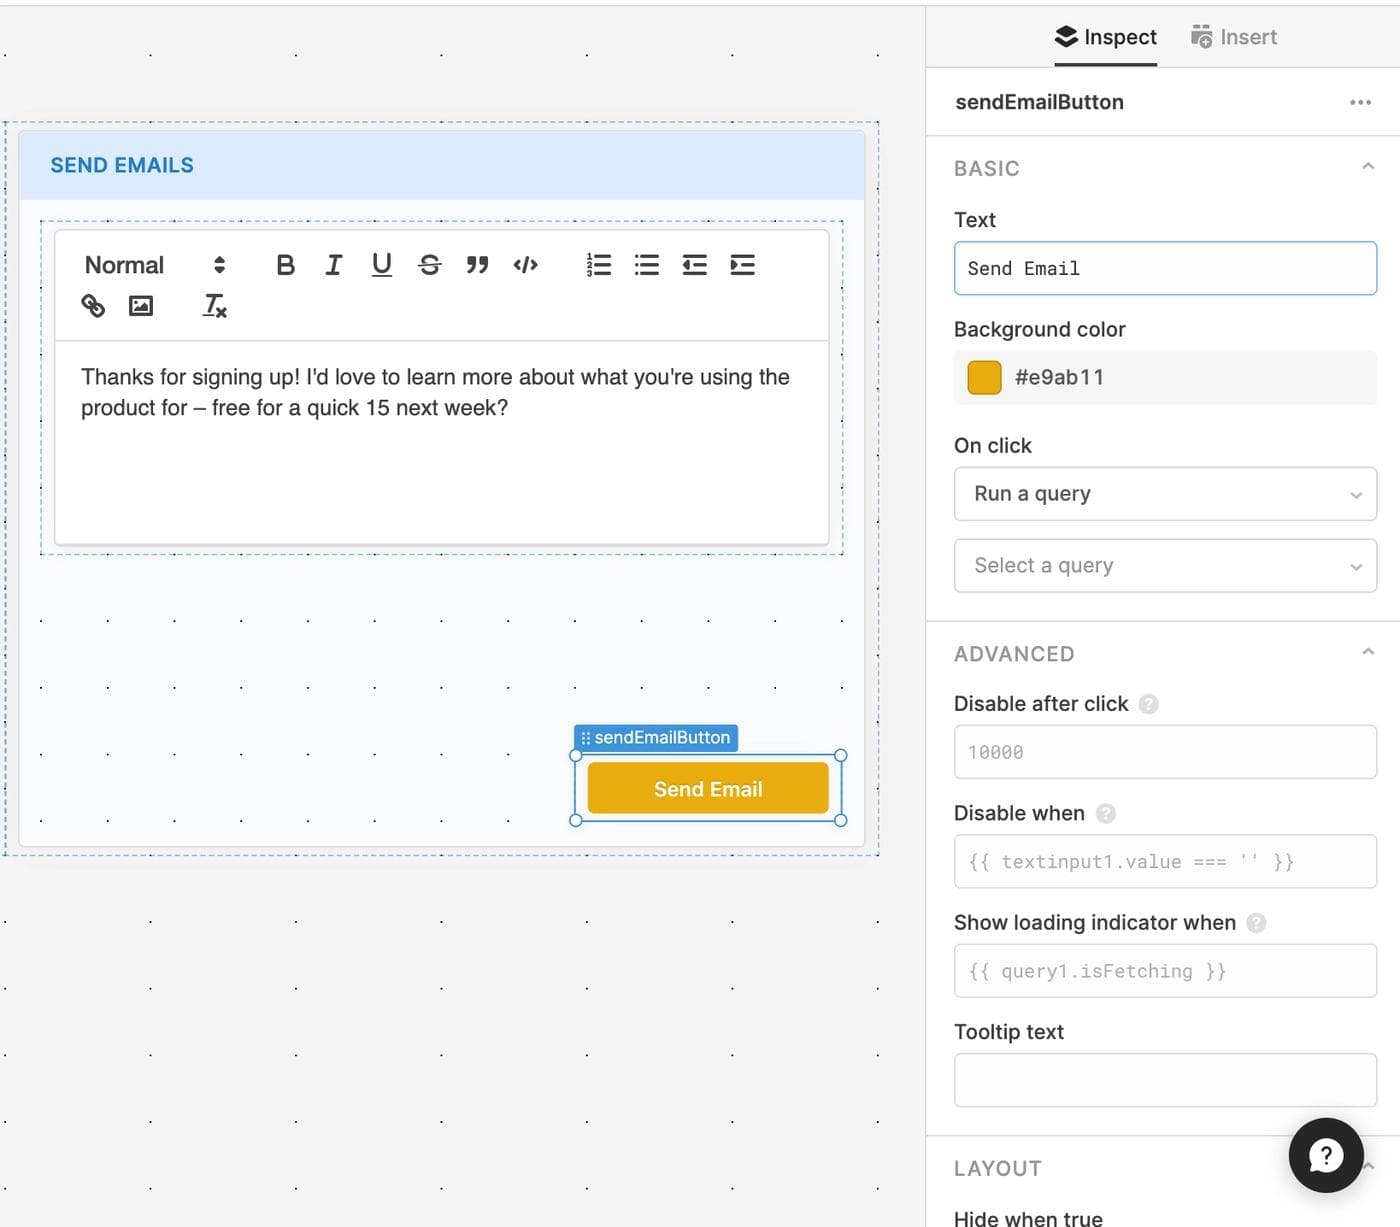Clear text formatting
Image resolution: width=1400 pixels, height=1227 pixels.
214,306
